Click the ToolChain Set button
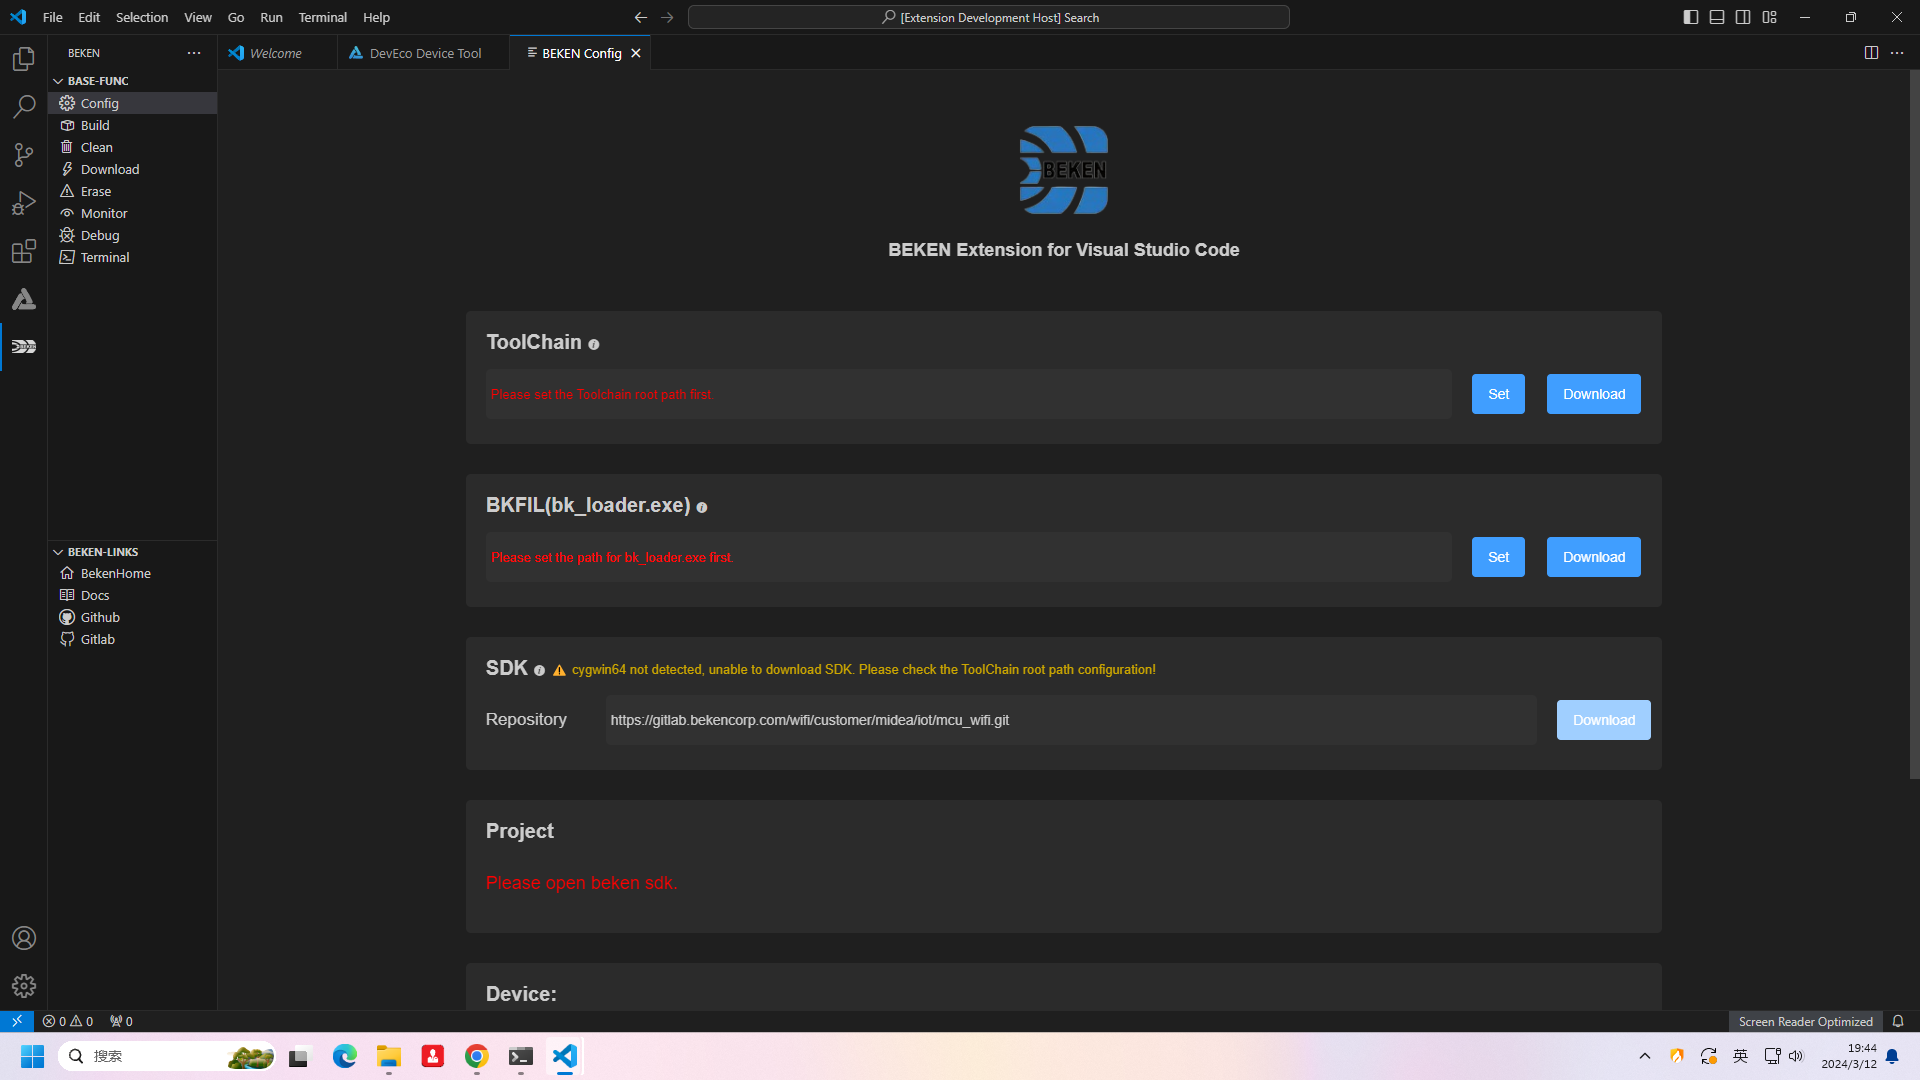Image resolution: width=1920 pixels, height=1080 pixels. pos(1498,394)
